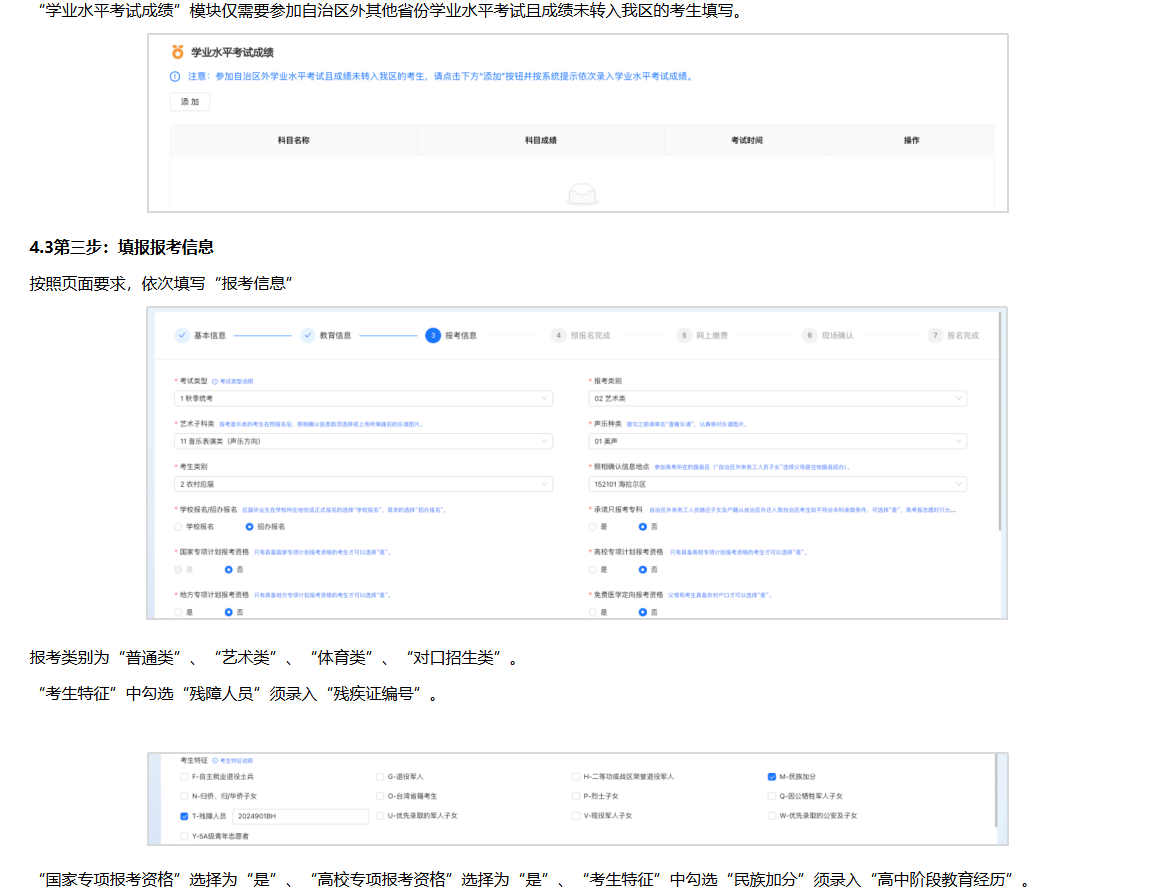Click the checkmark icon for 基本信息 step
Screen dimensions: 1154x893
click(x=182, y=335)
